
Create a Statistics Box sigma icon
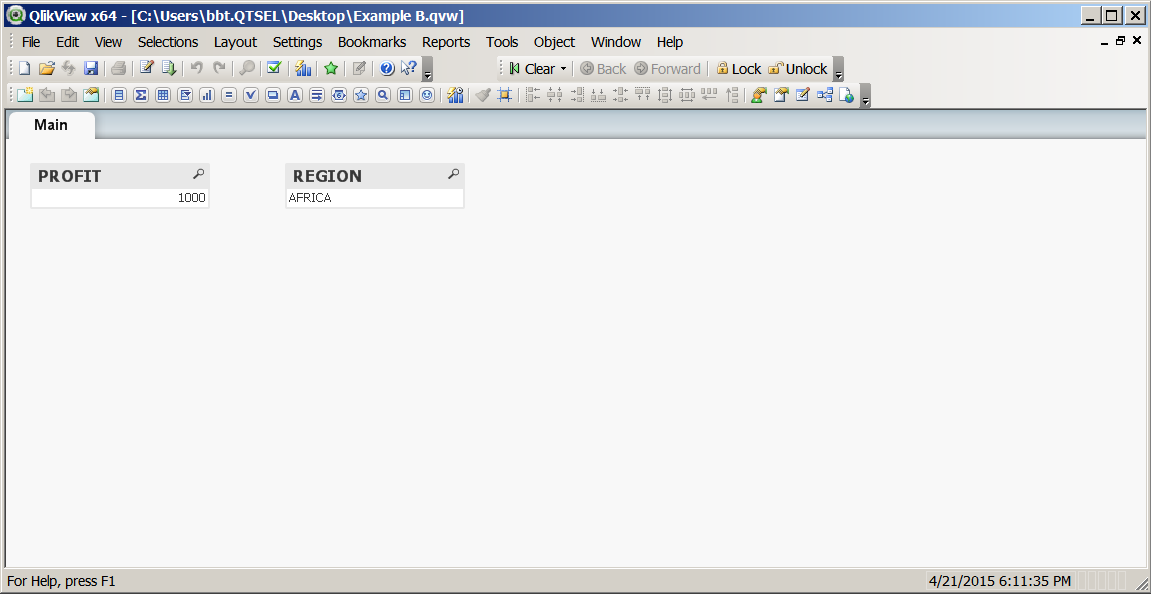(141, 95)
